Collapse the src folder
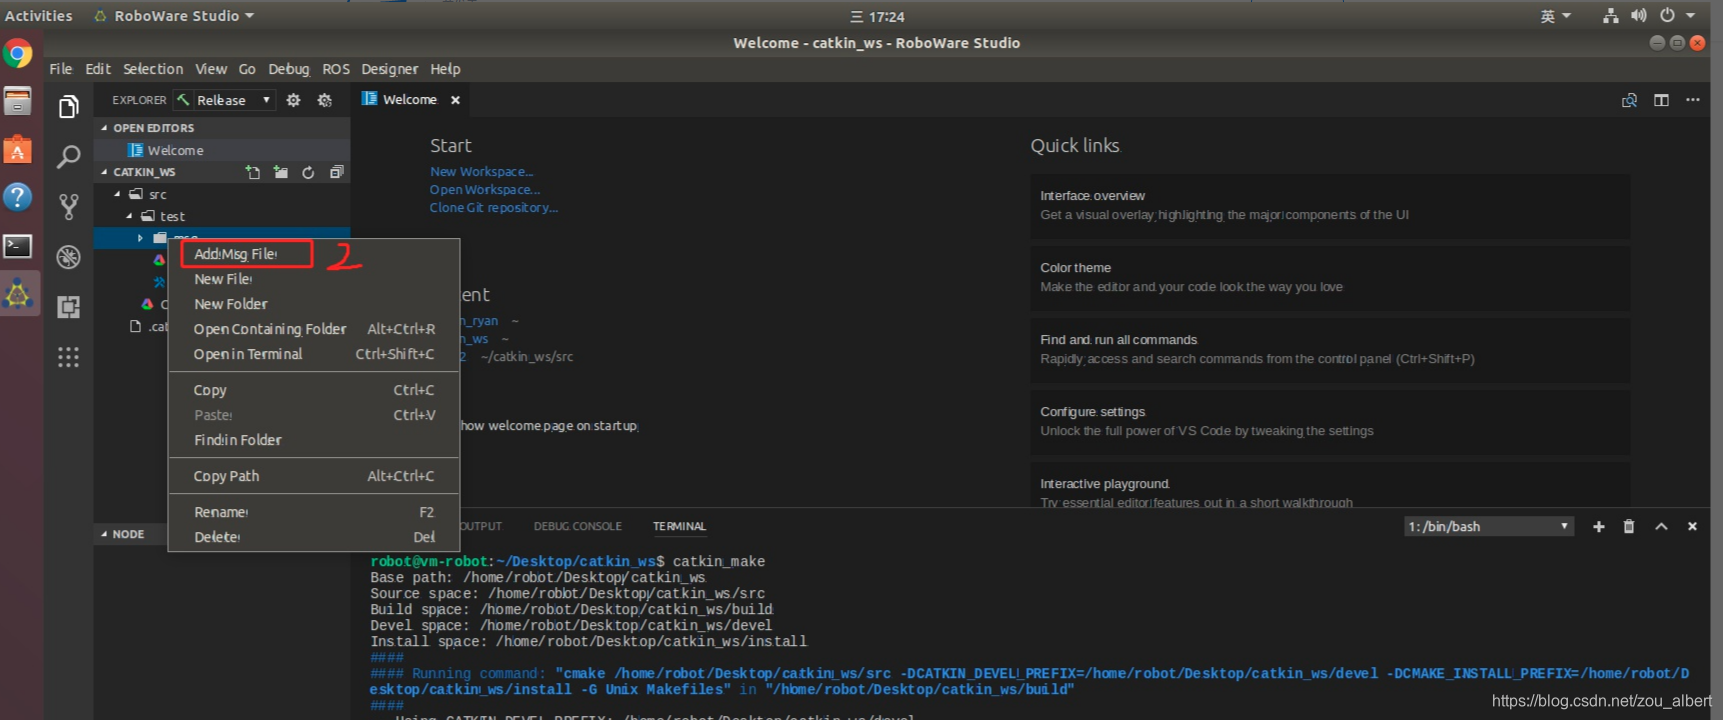 coord(117,194)
